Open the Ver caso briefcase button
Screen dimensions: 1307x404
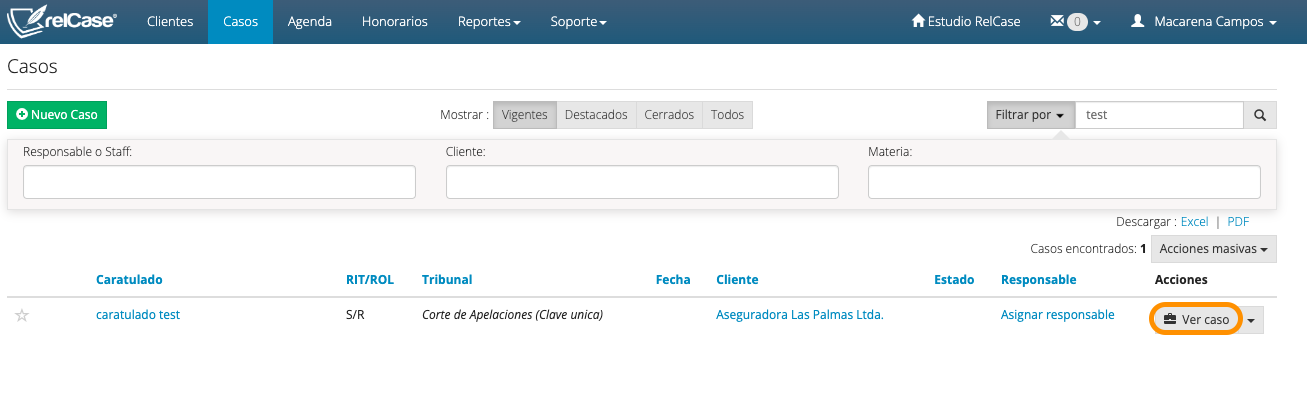coord(1196,319)
